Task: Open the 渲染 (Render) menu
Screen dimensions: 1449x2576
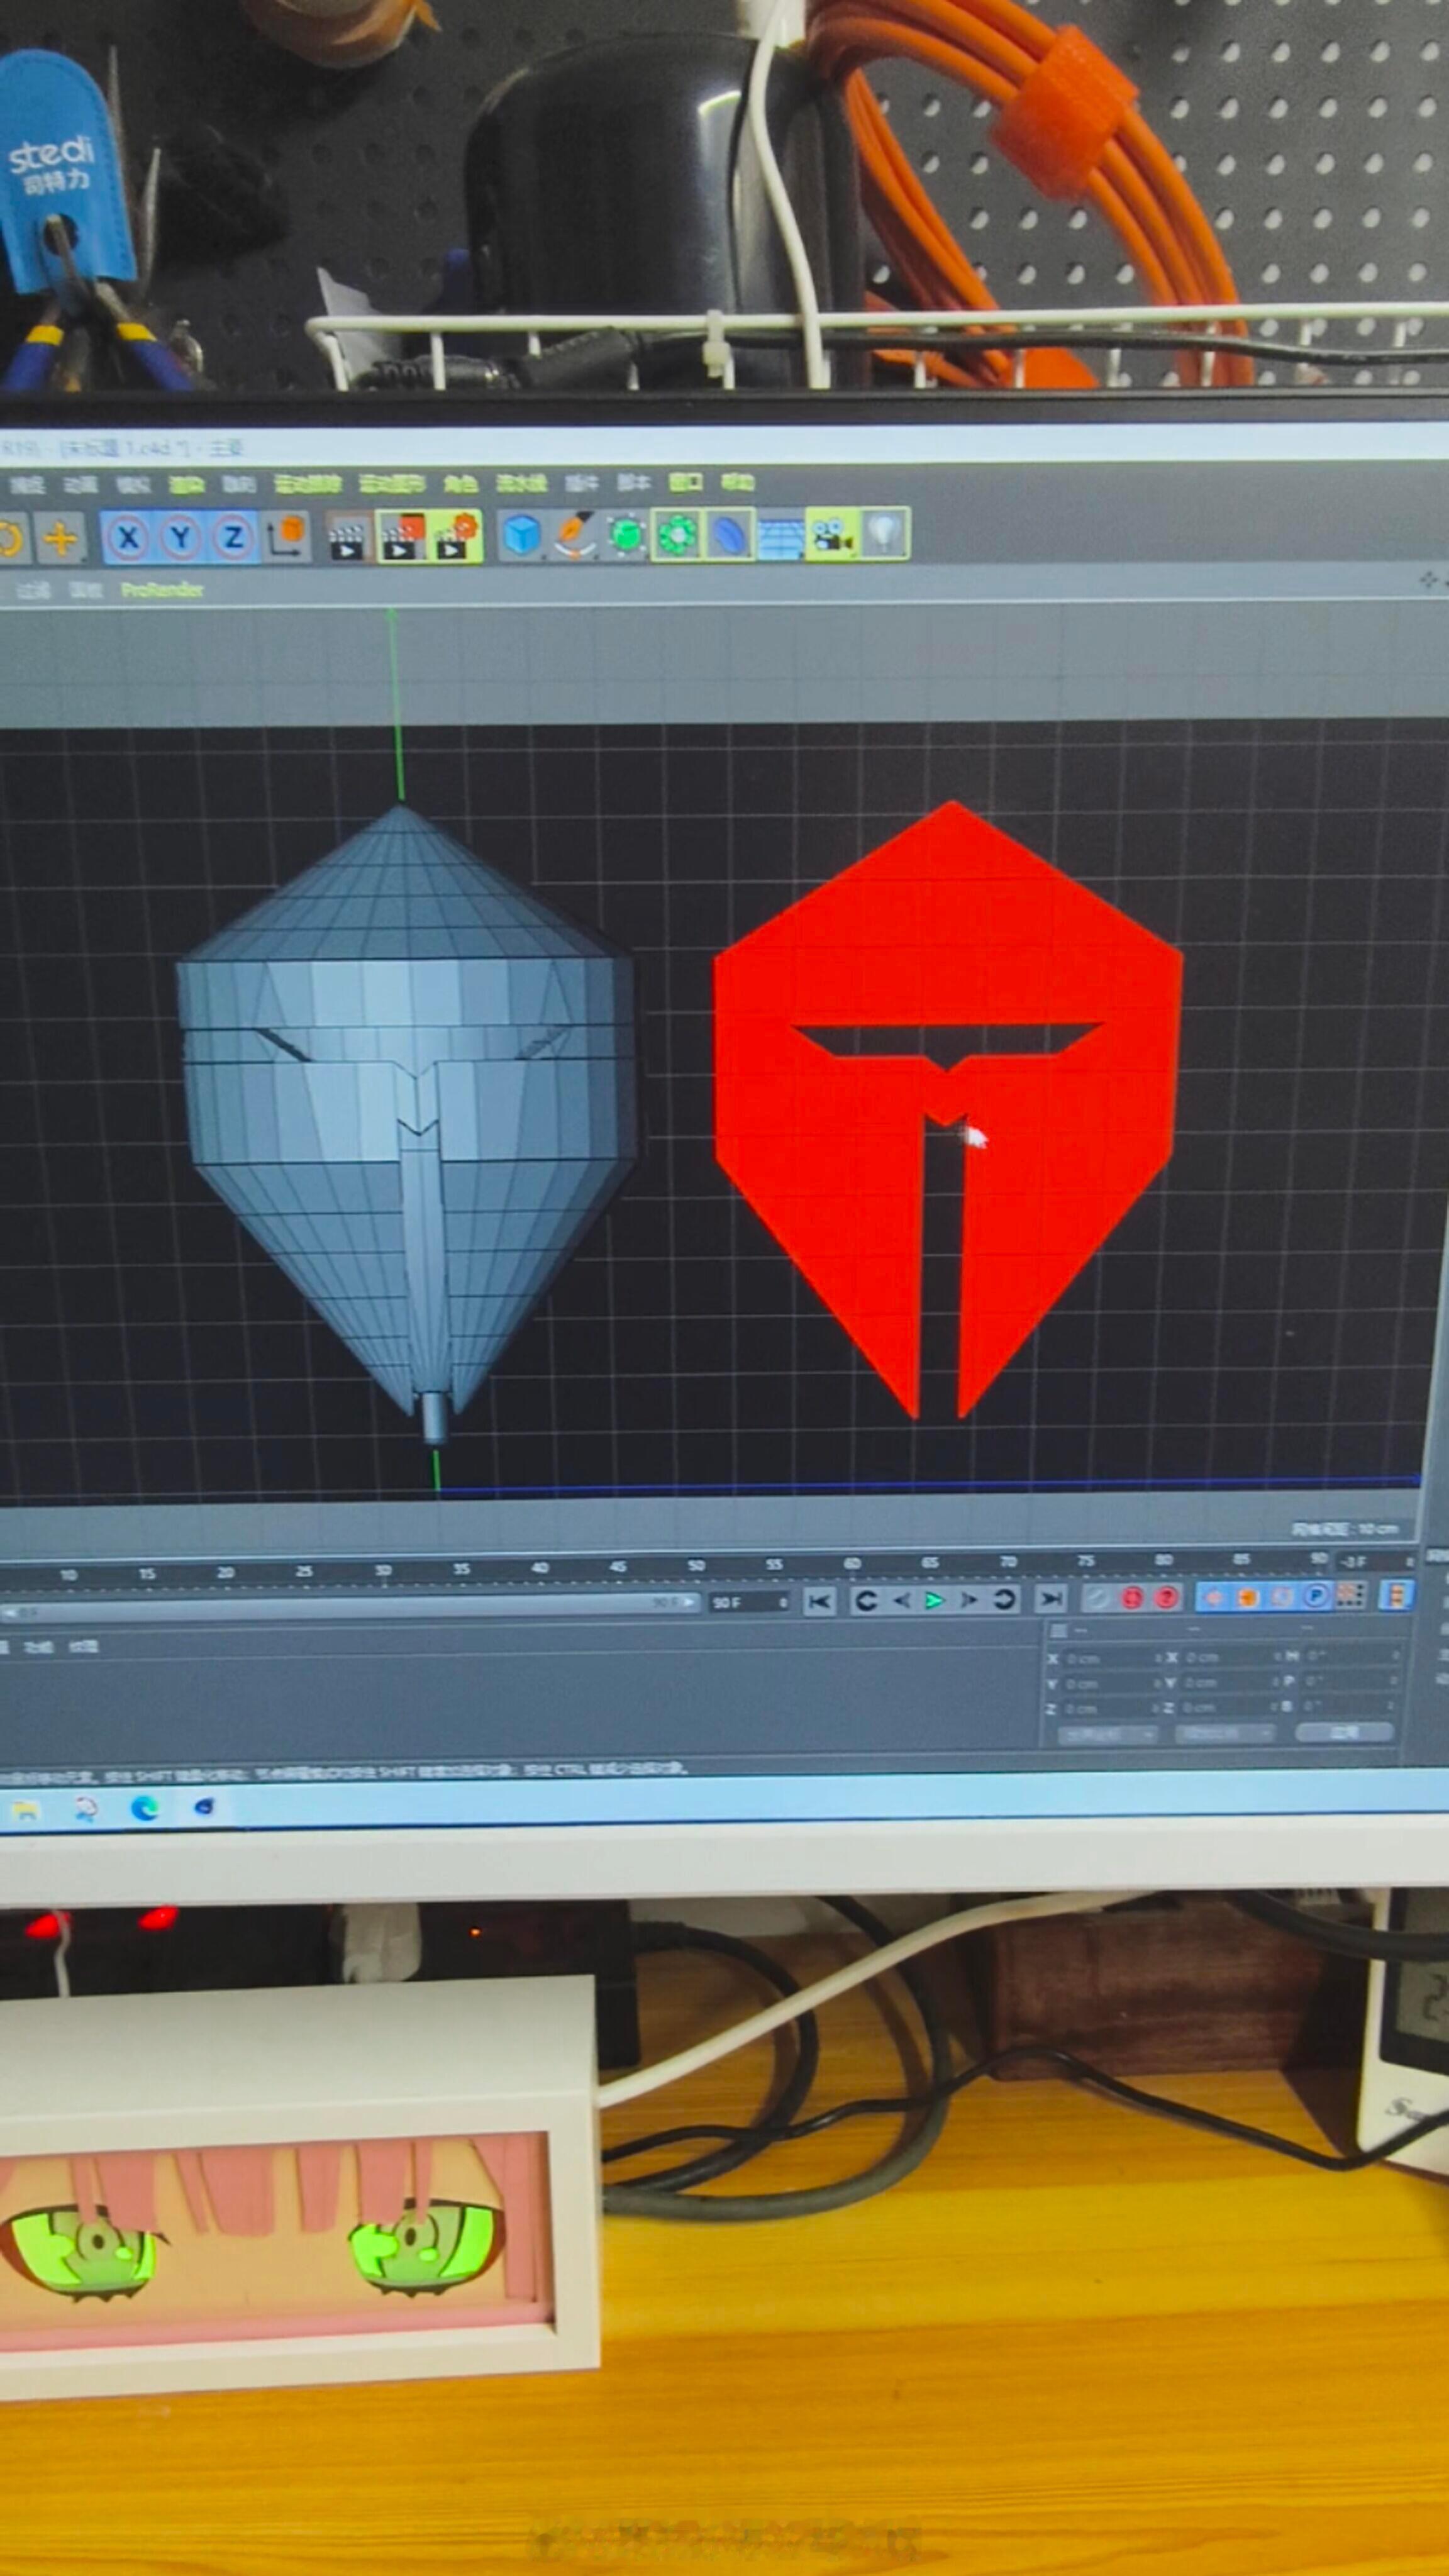Action: 186,486
